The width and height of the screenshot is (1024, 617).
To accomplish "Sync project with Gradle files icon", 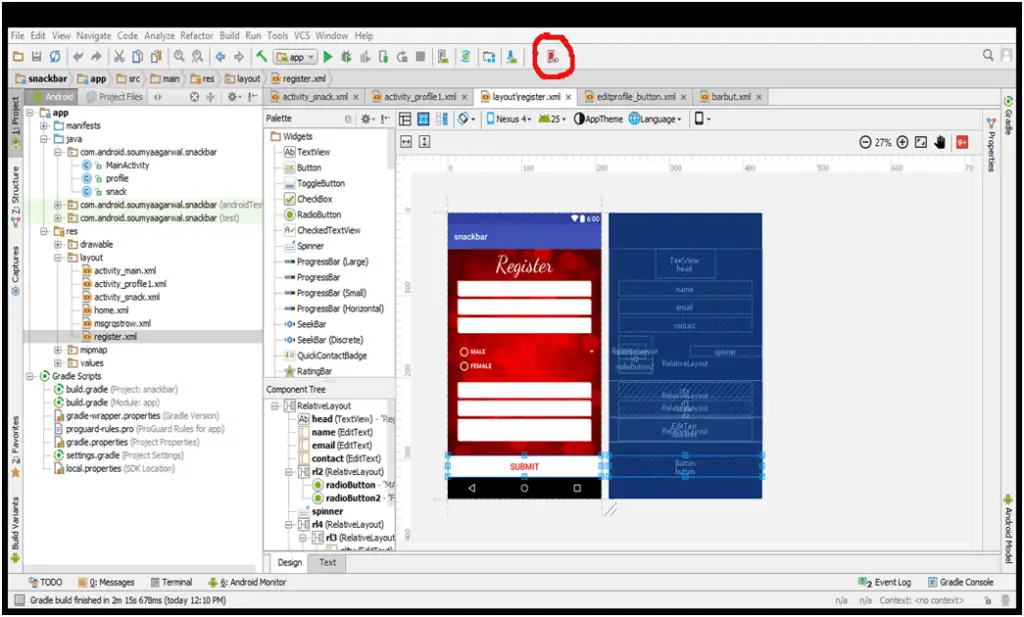I will tap(464, 56).
